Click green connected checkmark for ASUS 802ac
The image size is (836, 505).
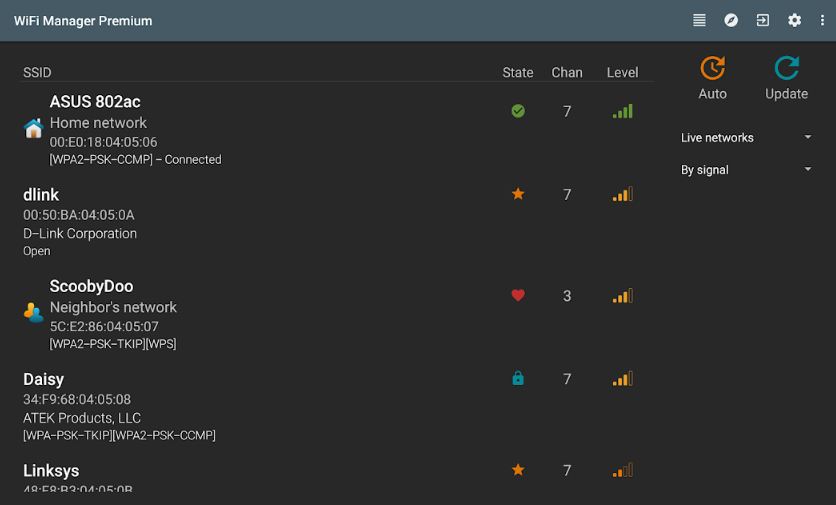click(x=518, y=111)
